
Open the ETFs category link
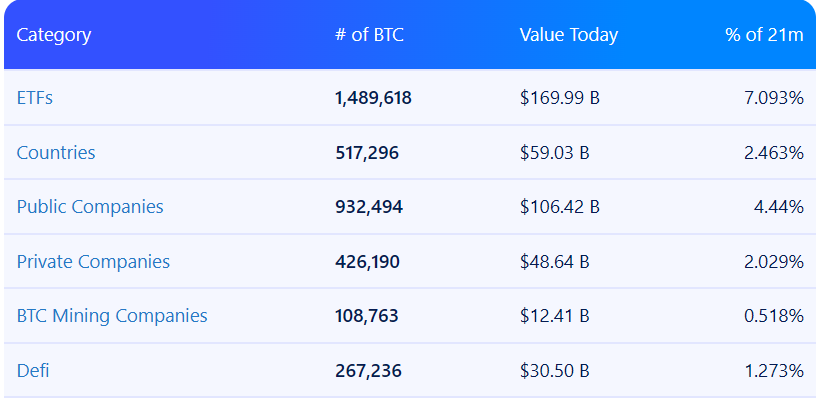click(x=35, y=98)
